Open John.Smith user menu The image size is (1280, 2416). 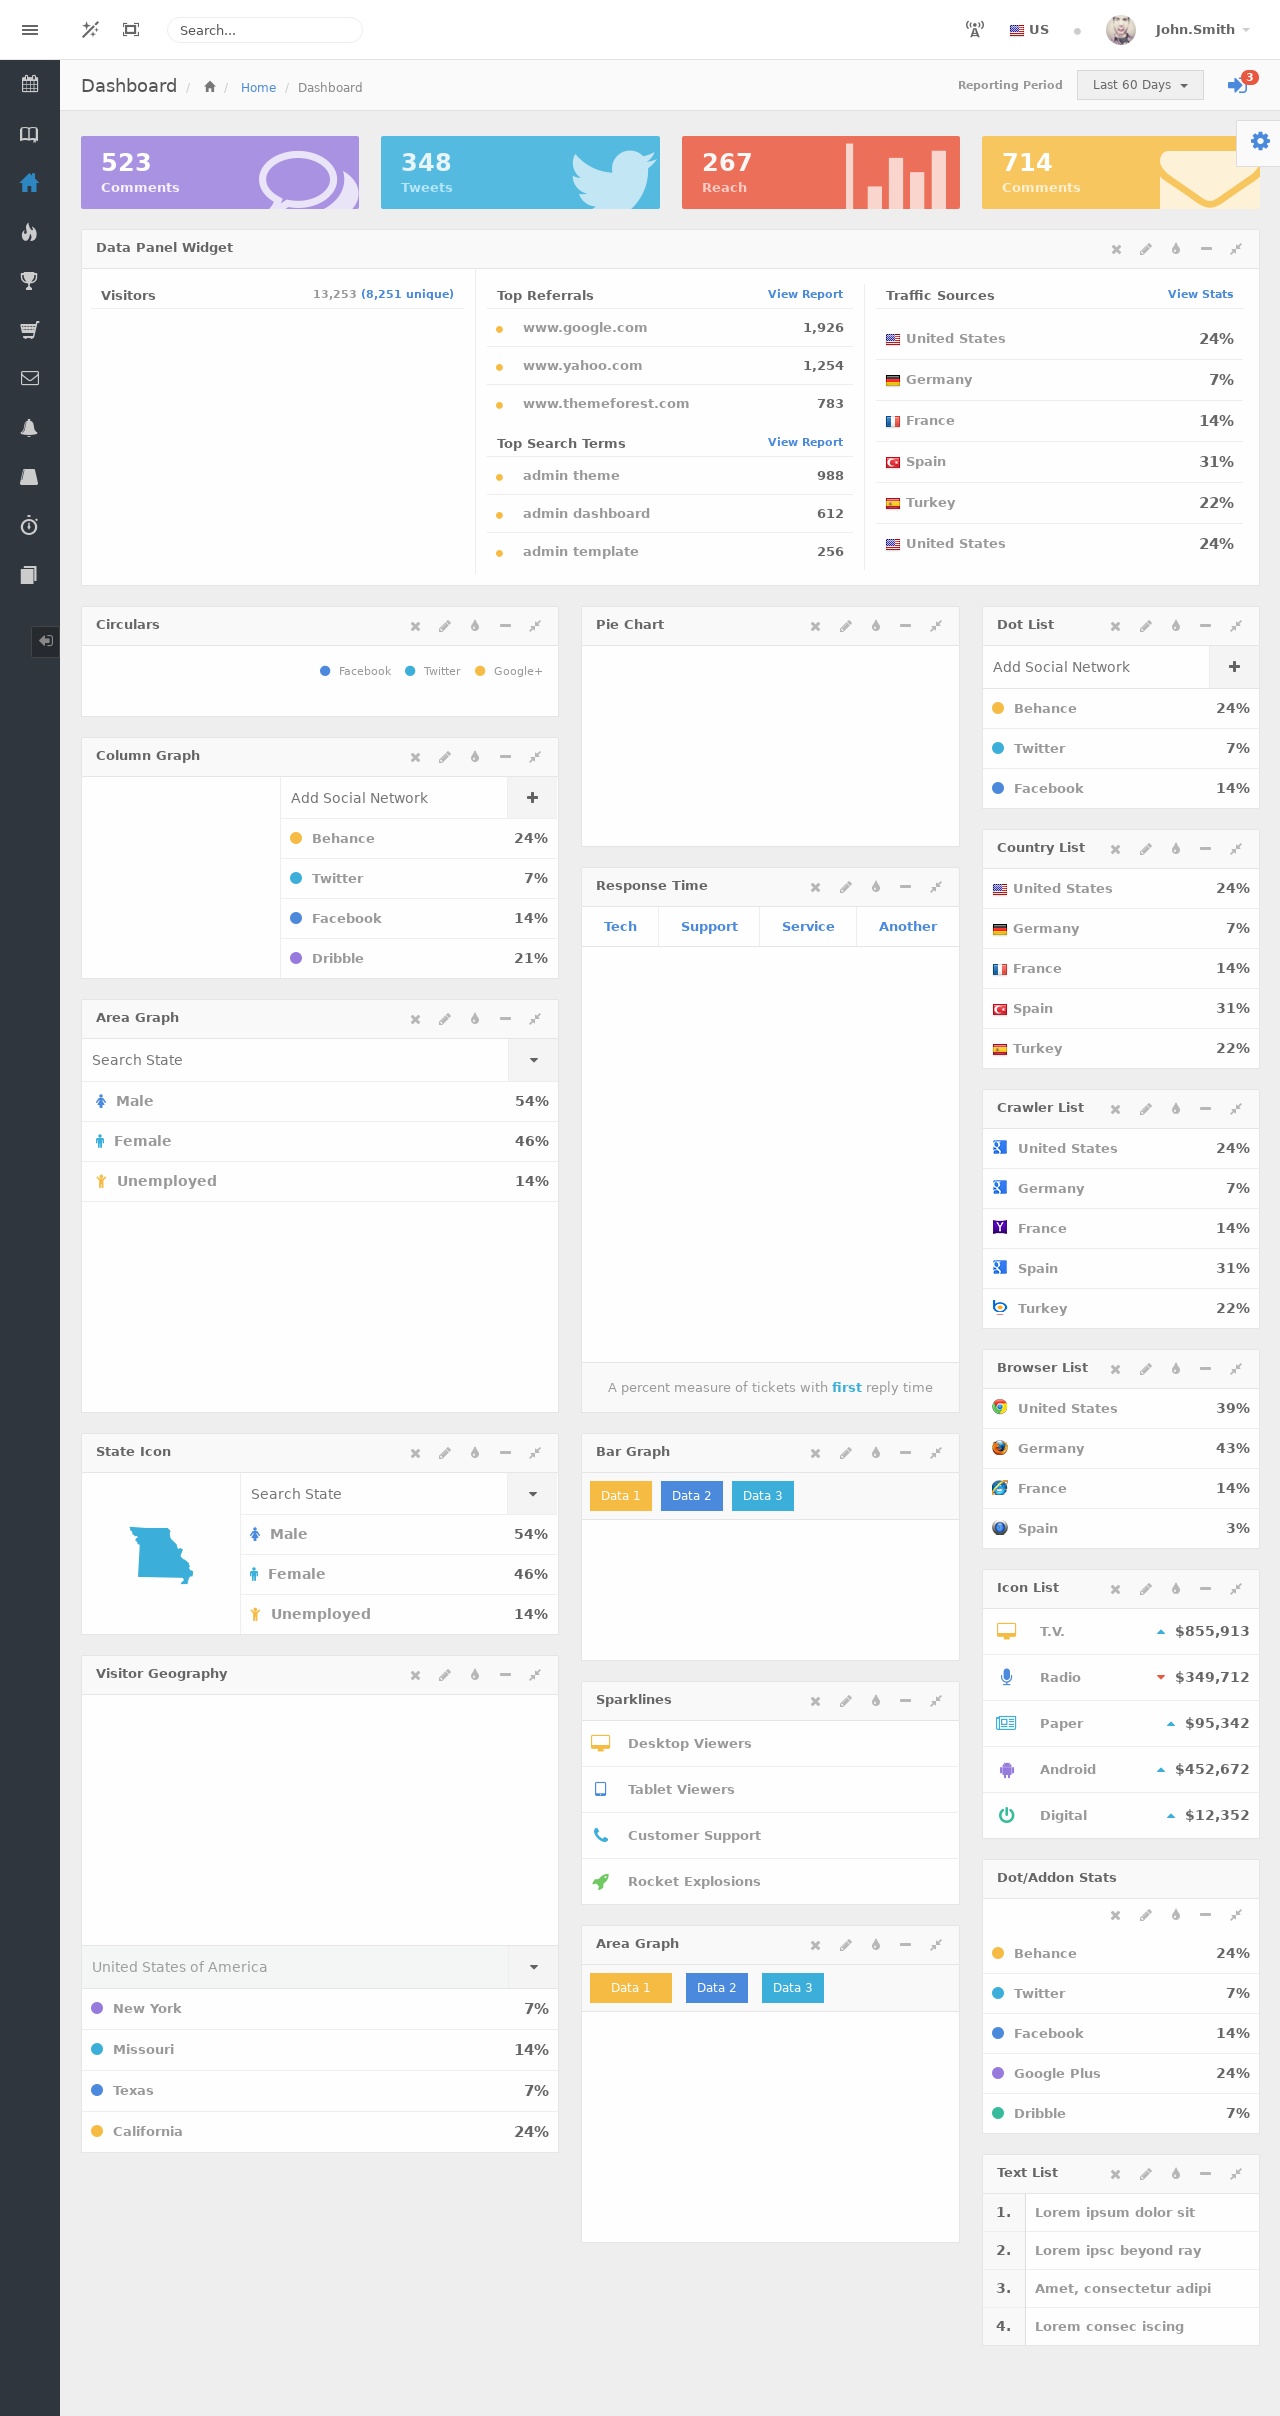pyautogui.click(x=1195, y=30)
